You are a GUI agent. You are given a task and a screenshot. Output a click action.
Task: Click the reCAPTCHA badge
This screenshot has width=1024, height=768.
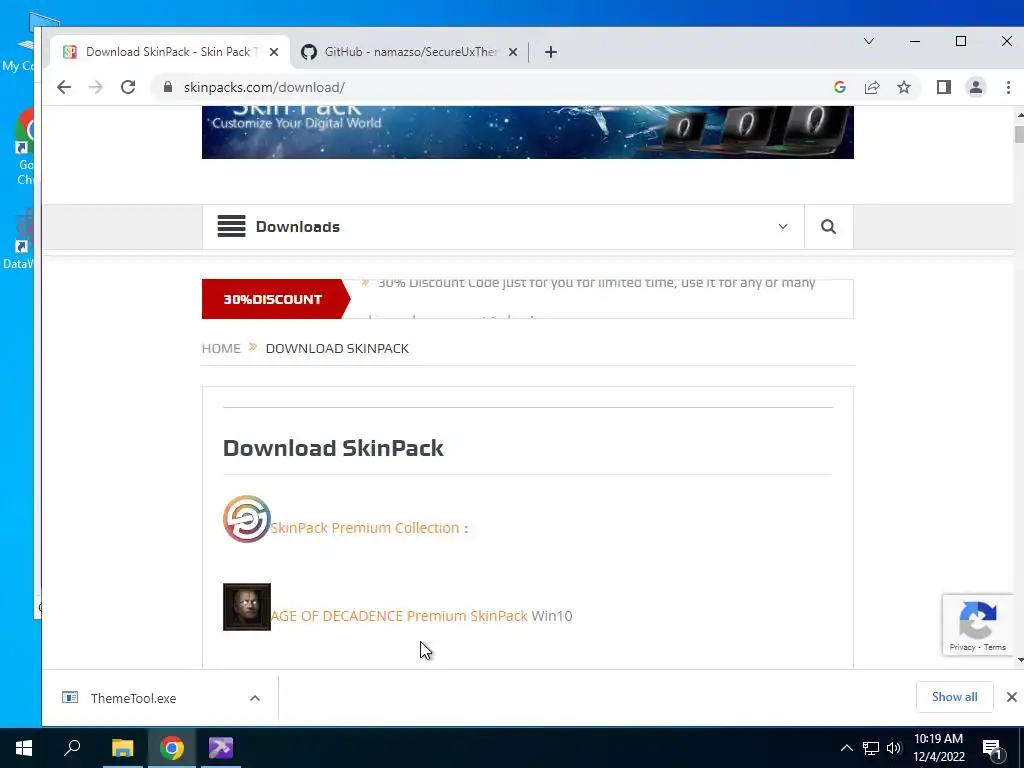click(x=978, y=624)
